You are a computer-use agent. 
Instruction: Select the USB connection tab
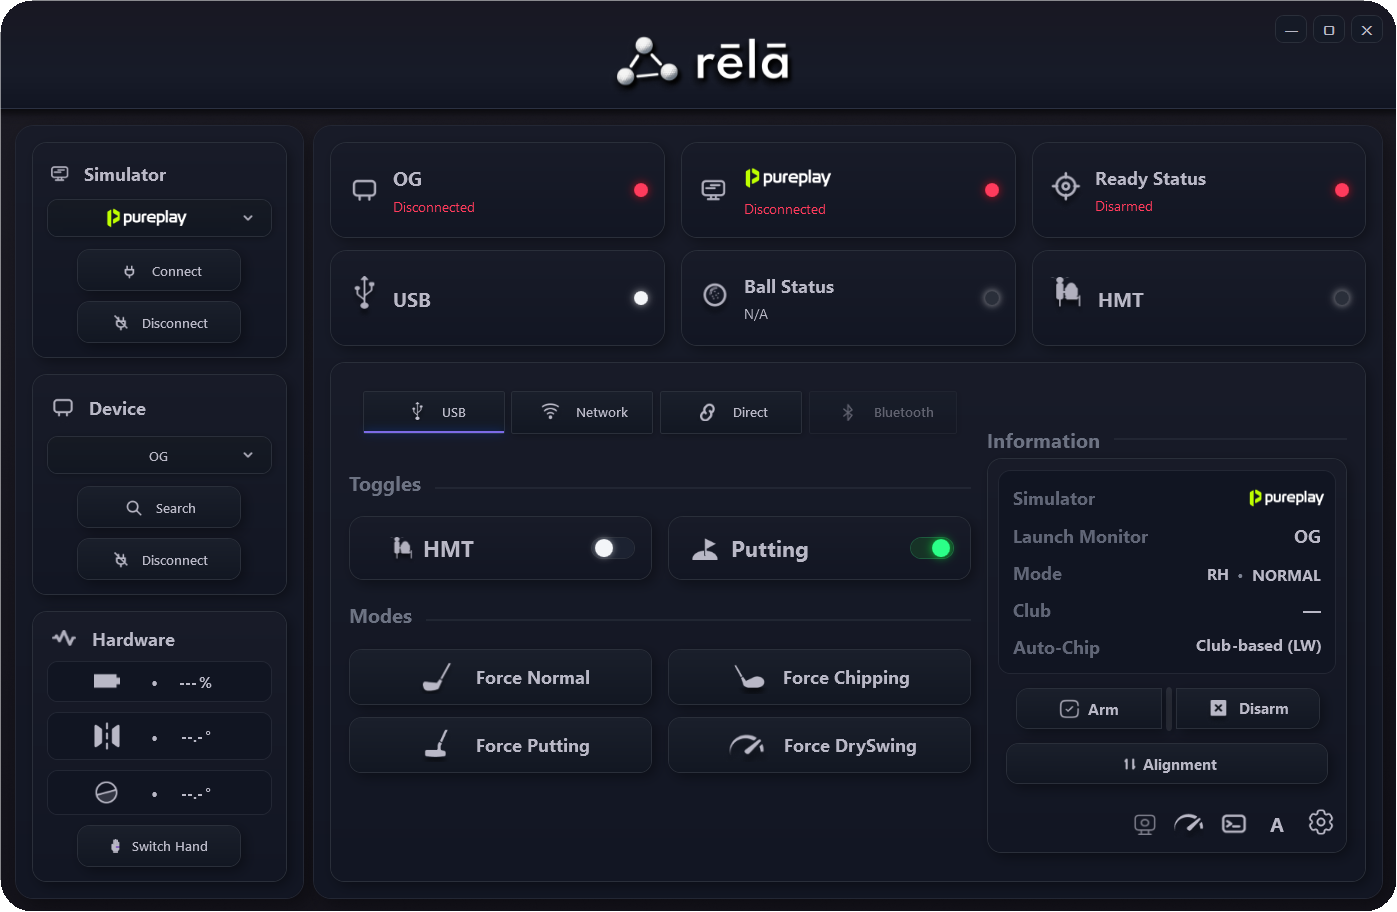coord(434,412)
